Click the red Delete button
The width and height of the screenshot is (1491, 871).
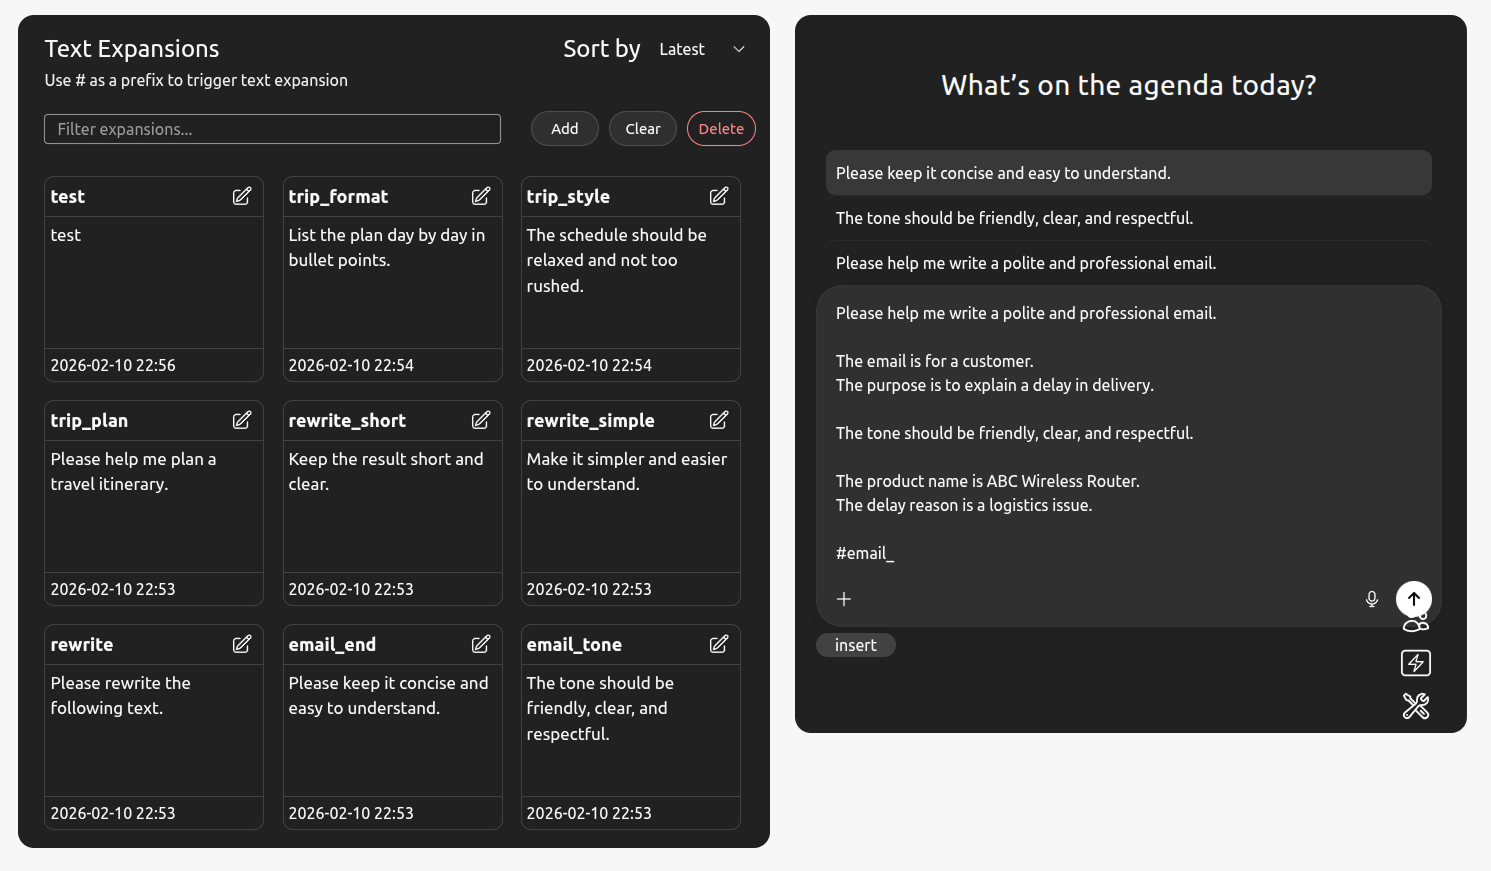coord(721,129)
